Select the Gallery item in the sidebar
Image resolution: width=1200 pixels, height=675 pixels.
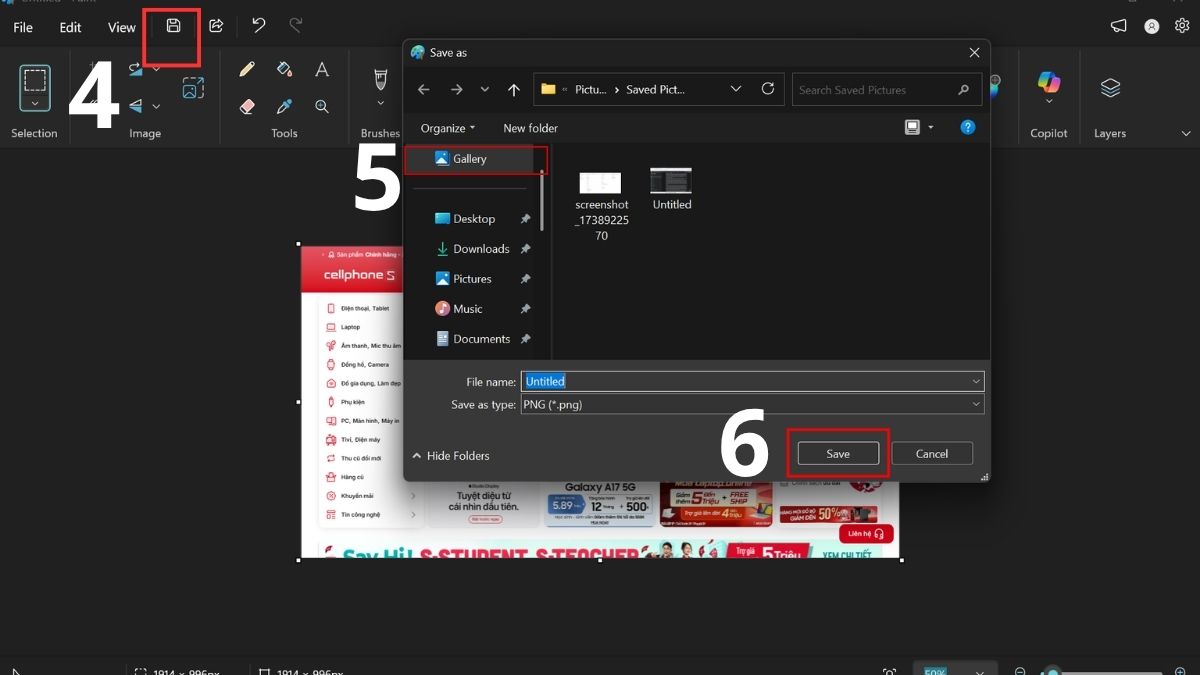(468, 158)
